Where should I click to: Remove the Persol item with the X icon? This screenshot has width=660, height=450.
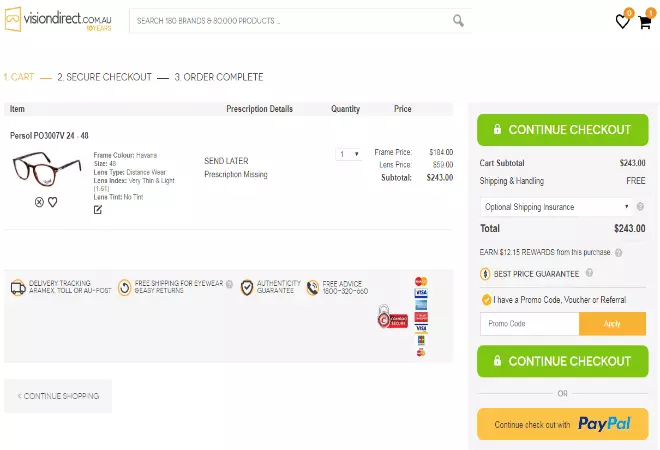tap(39, 202)
